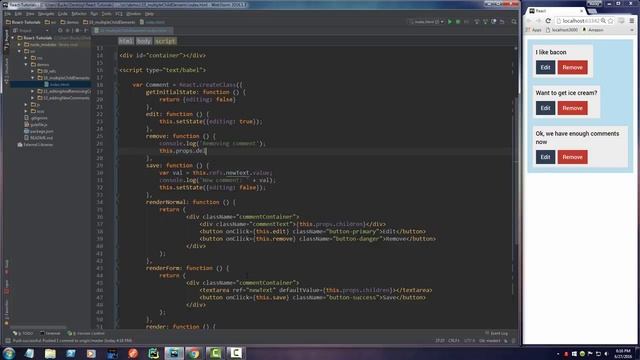This screenshot has height=360, width=640.
Task: Select package.json in the project tree
Action: pyautogui.click(x=39, y=131)
